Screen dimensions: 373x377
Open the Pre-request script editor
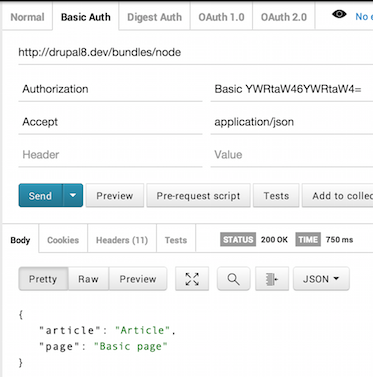point(198,195)
